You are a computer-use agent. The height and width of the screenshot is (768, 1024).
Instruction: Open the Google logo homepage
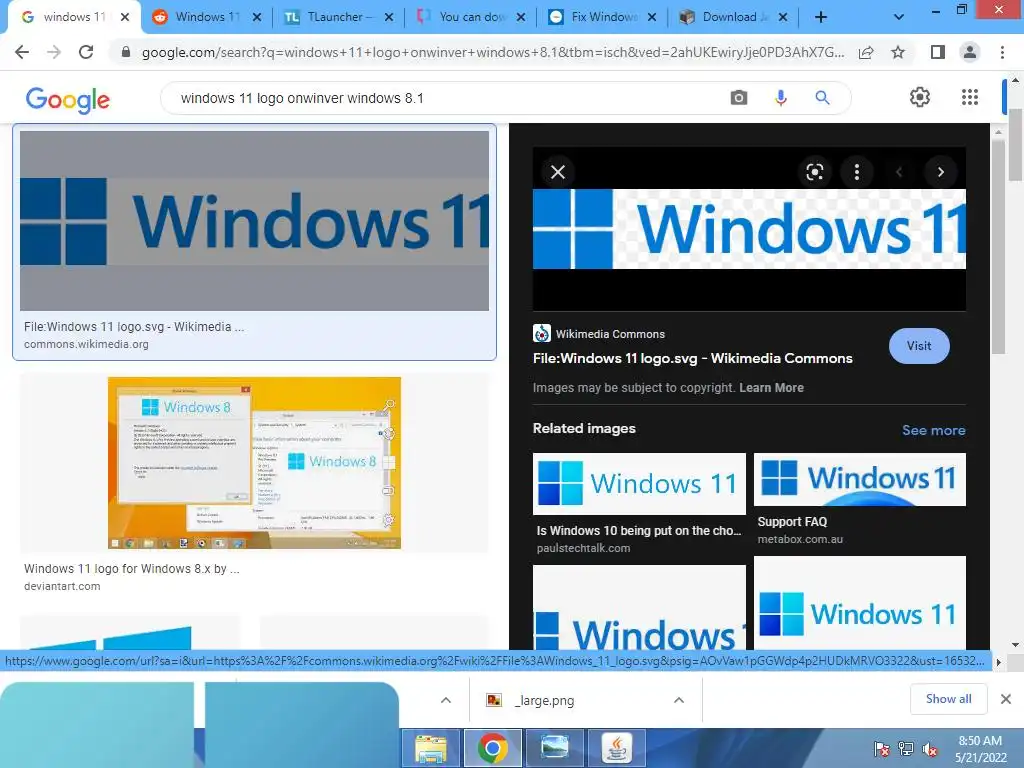tap(68, 100)
